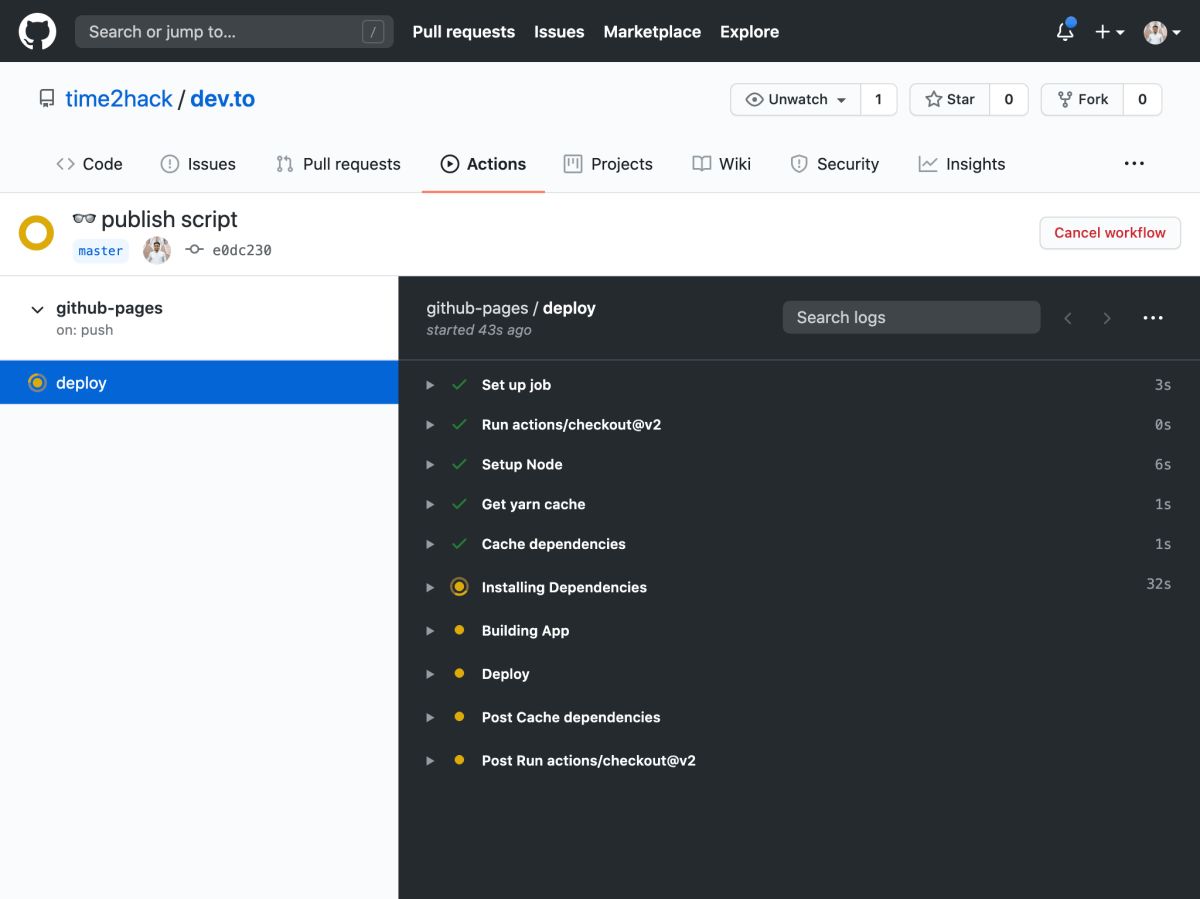View the forks count beside Fork
The width and height of the screenshot is (1200, 899).
tap(1142, 99)
